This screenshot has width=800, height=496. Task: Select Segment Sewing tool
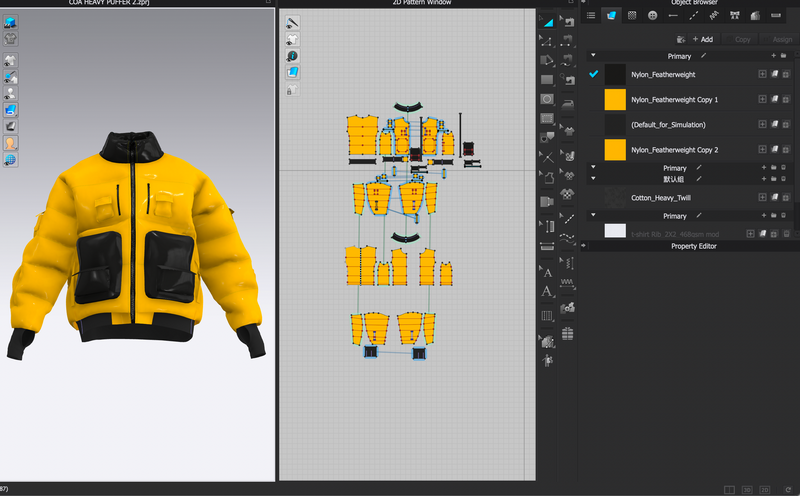click(x=567, y=41)
